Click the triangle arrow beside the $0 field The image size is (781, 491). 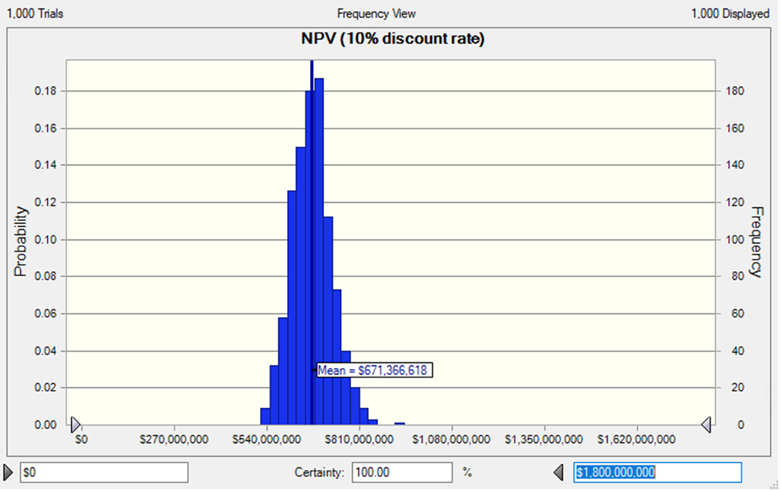10,471
